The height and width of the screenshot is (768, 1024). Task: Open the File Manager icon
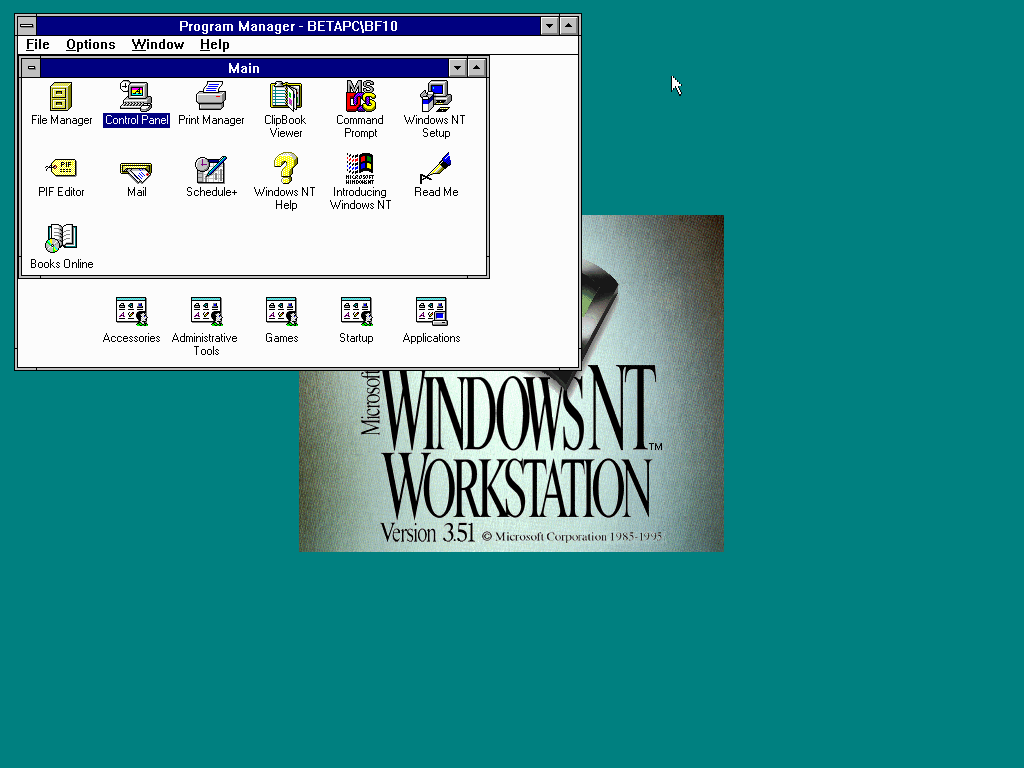tap(61, 97)
